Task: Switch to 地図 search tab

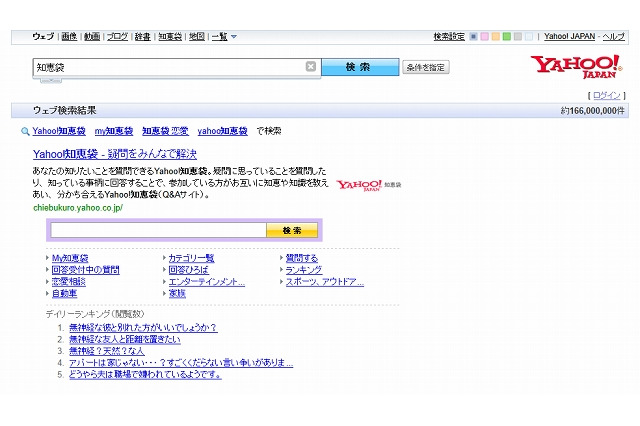Action: click(197, 36)
